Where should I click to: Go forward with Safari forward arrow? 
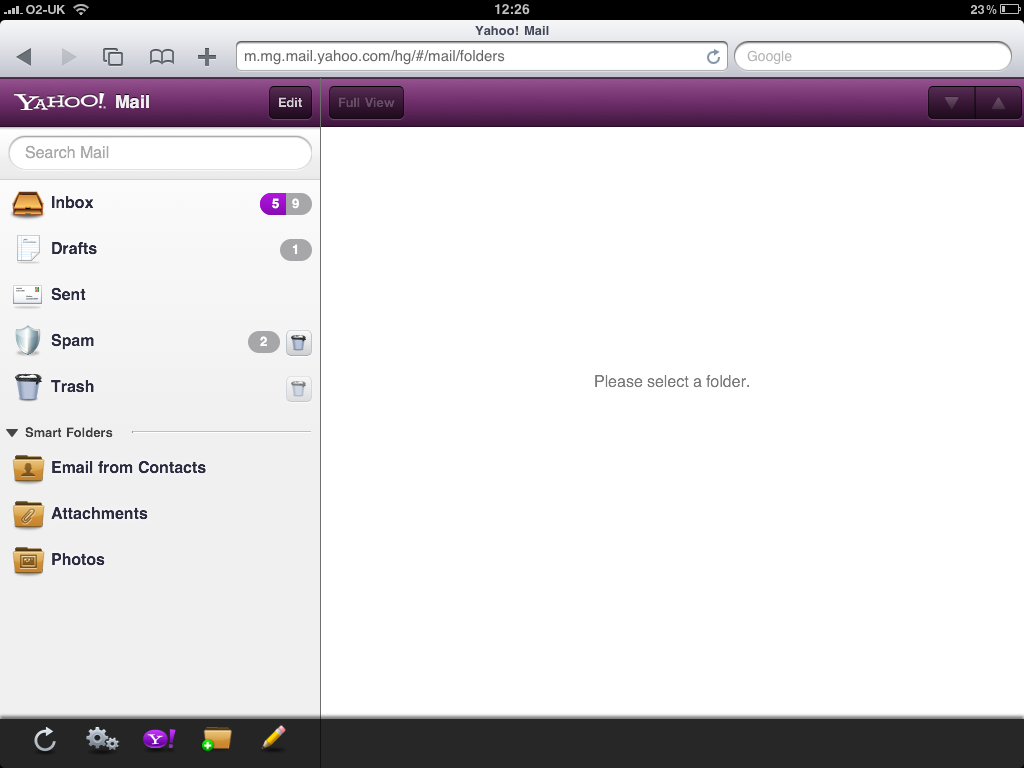pyautogui.click(x=69, y=57)
